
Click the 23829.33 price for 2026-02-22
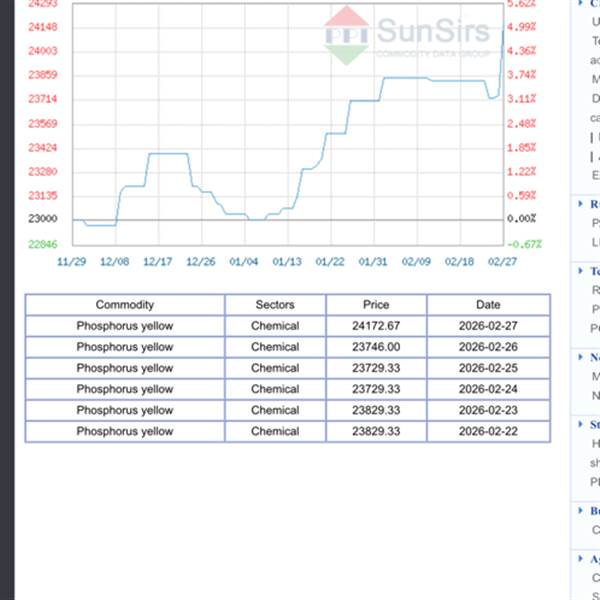376,431
